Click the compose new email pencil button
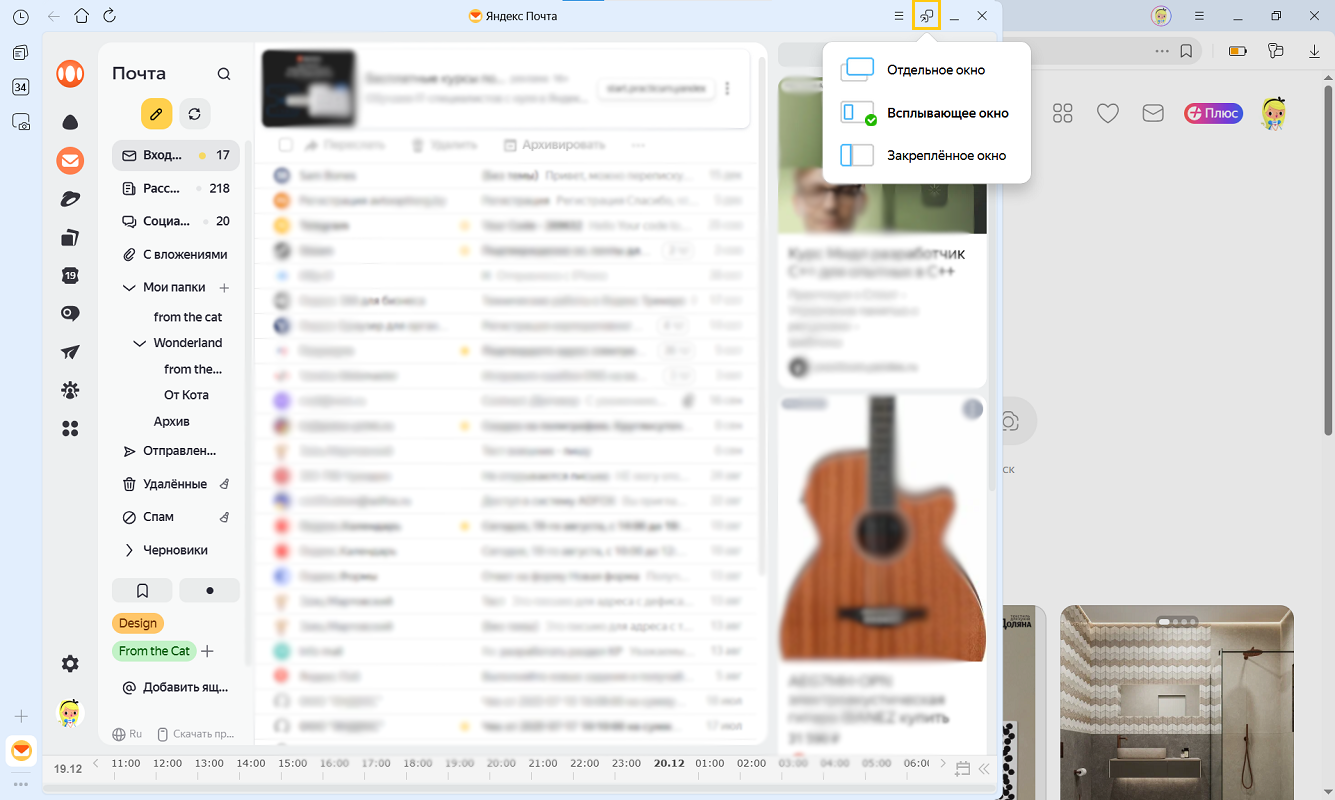This screenshot has height=800, width=1335. click(156, 114)
